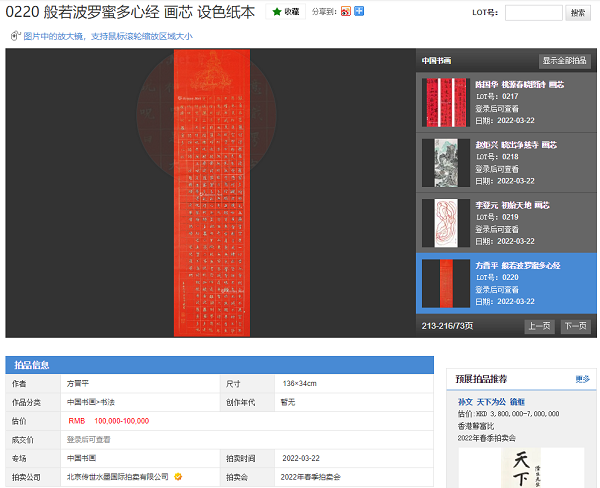
Task: Click 更多 link in preview recommendations
Action: point(582,379)
